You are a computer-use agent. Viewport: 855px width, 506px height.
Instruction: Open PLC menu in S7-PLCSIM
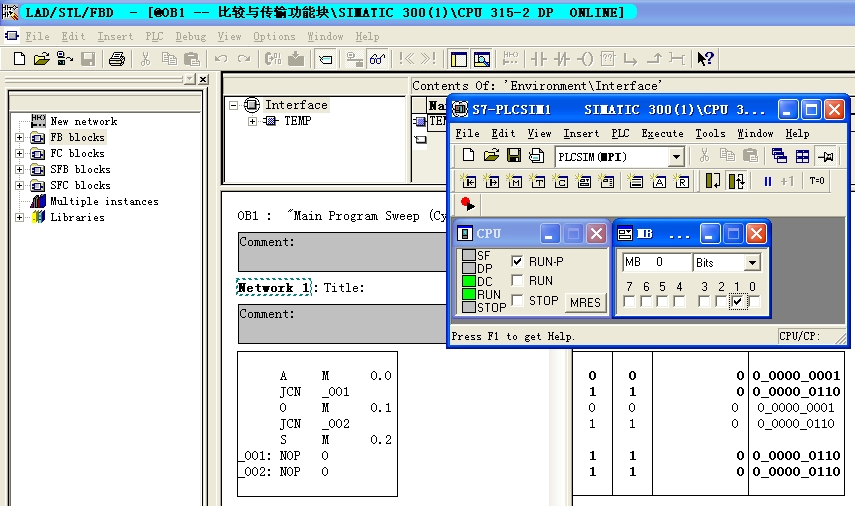[x=620, y=134]
